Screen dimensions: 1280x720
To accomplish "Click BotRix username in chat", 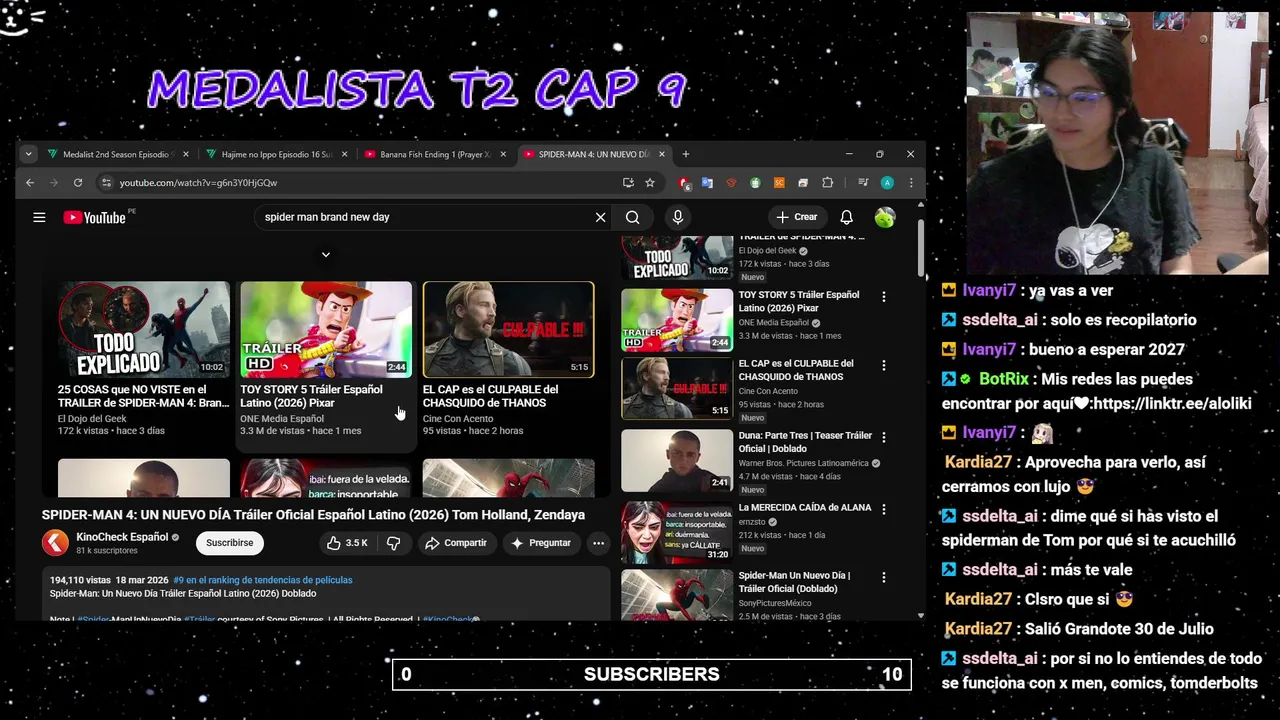I will click(1004, 379).
